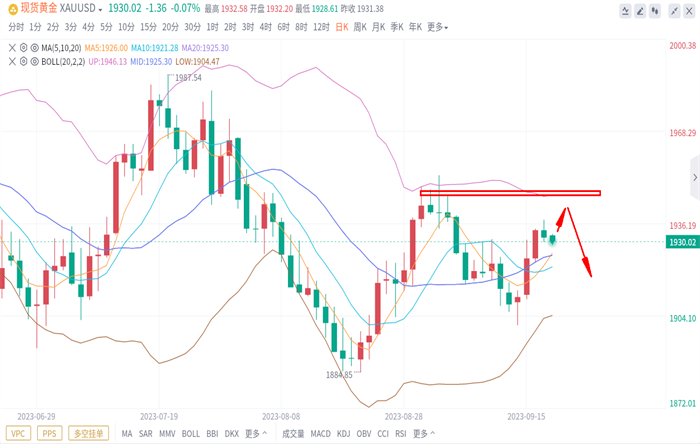
Task: Click the fullscreen expand arrows icon
Action: (x=675, y=11)
